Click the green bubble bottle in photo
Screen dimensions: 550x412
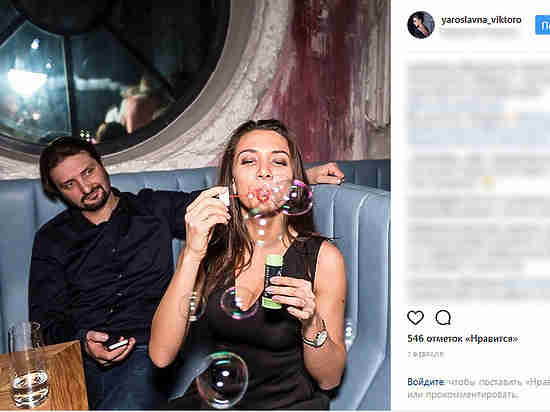(274, 282)
